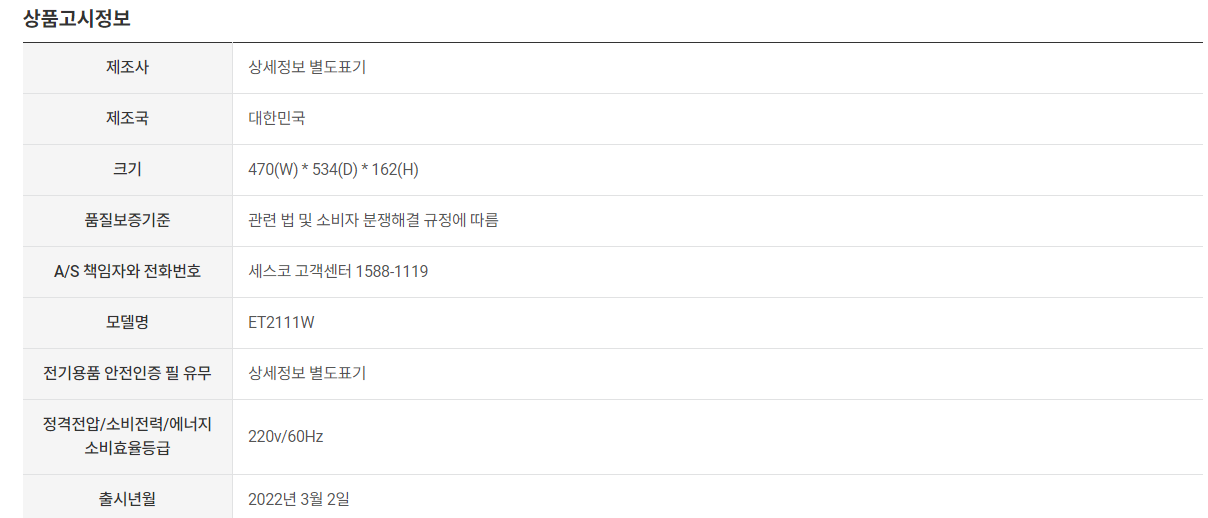This screenshot has width=1208, height=518.
Task: Click the 대한민국 country value
Action: click(277, 119)
